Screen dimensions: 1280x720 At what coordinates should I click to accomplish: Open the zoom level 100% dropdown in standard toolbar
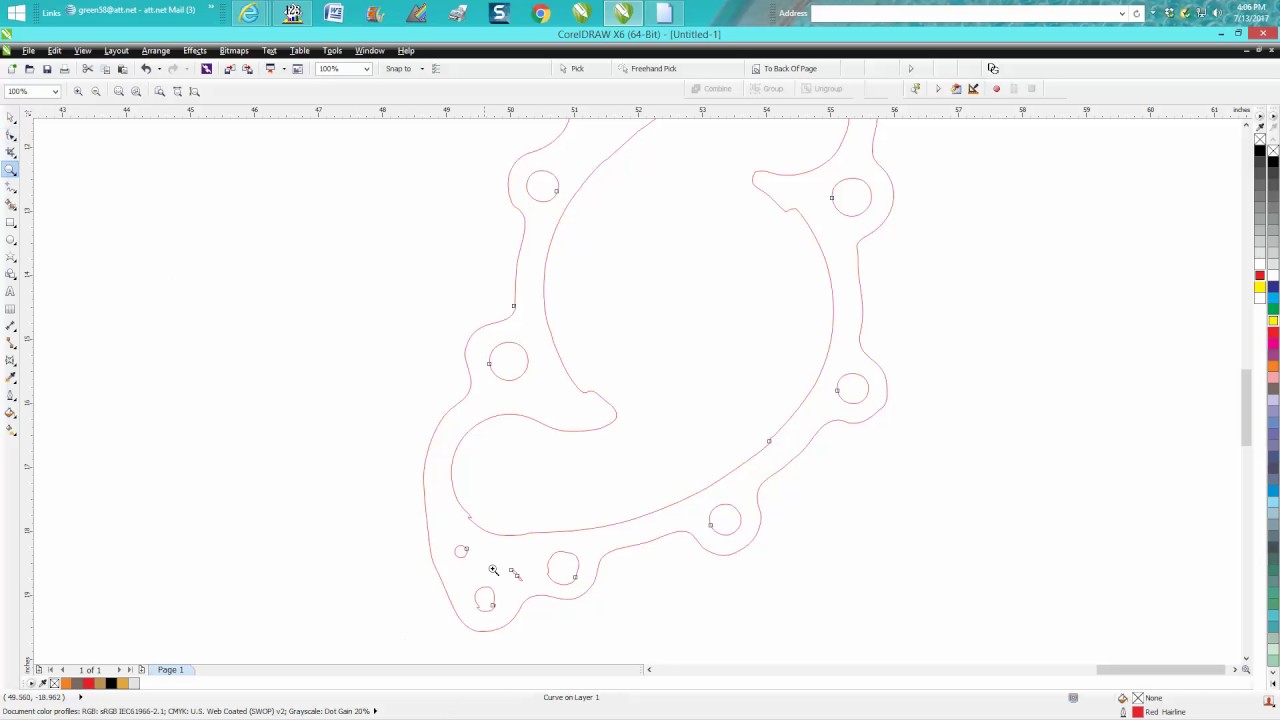366,69
